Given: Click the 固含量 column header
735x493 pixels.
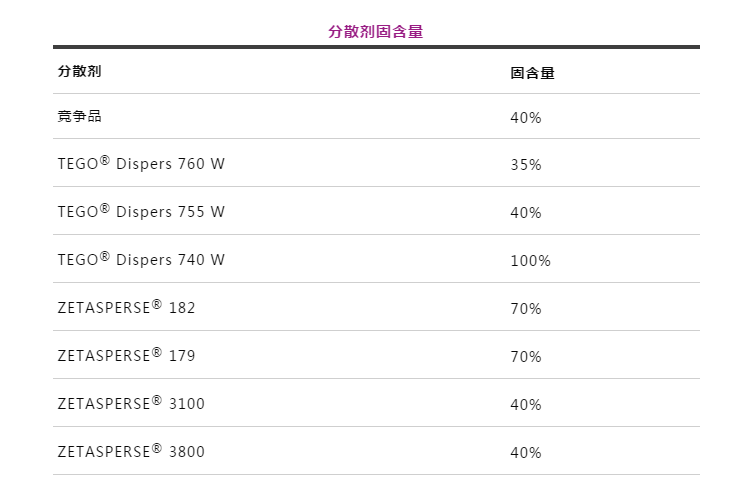Looking at the screenshot, I should click(x=532, y=73).
